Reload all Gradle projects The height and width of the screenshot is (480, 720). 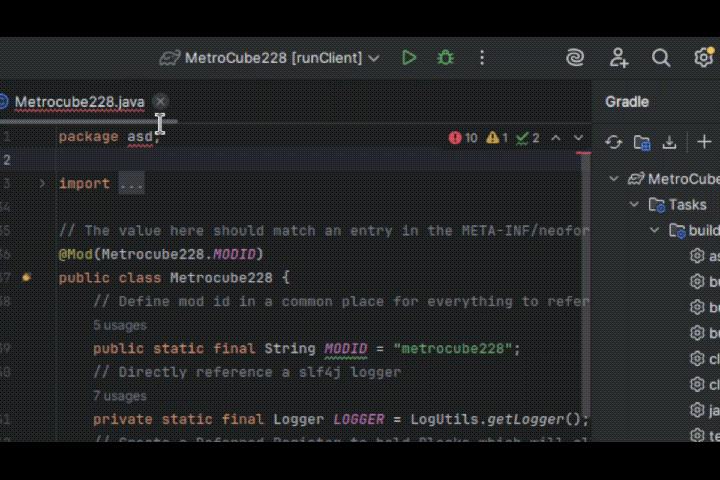click(x=614, y=143)
